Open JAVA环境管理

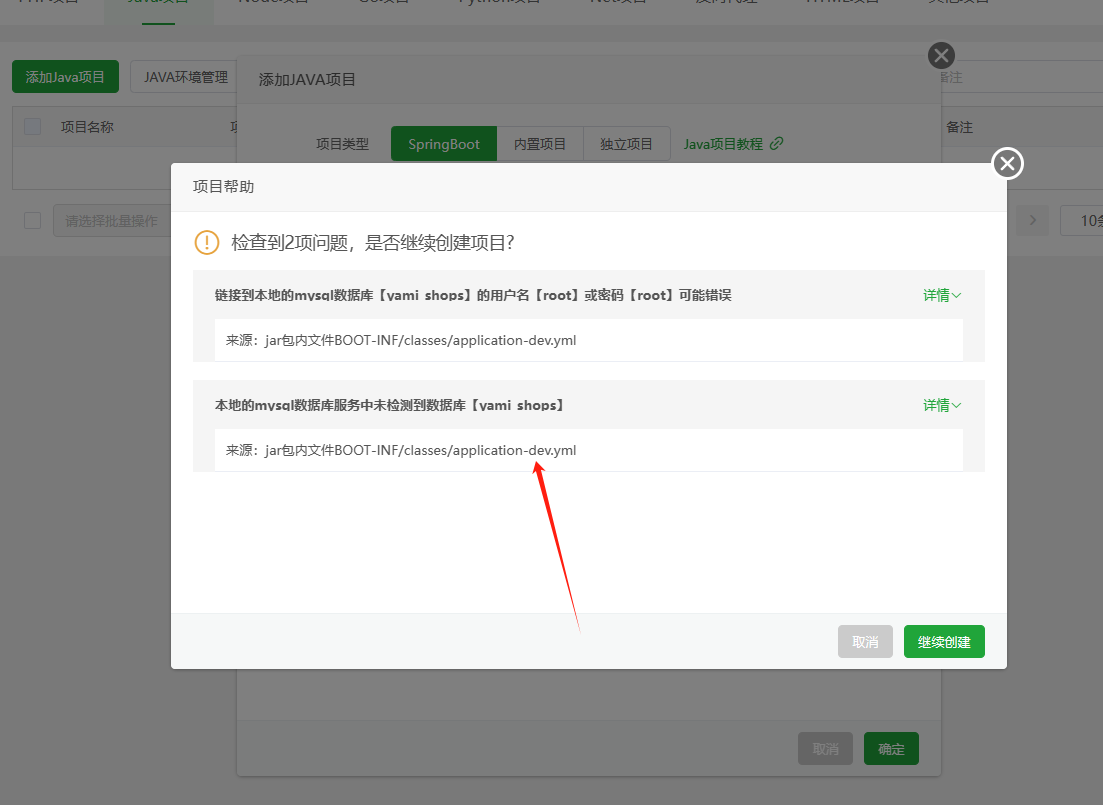(183, 76)
